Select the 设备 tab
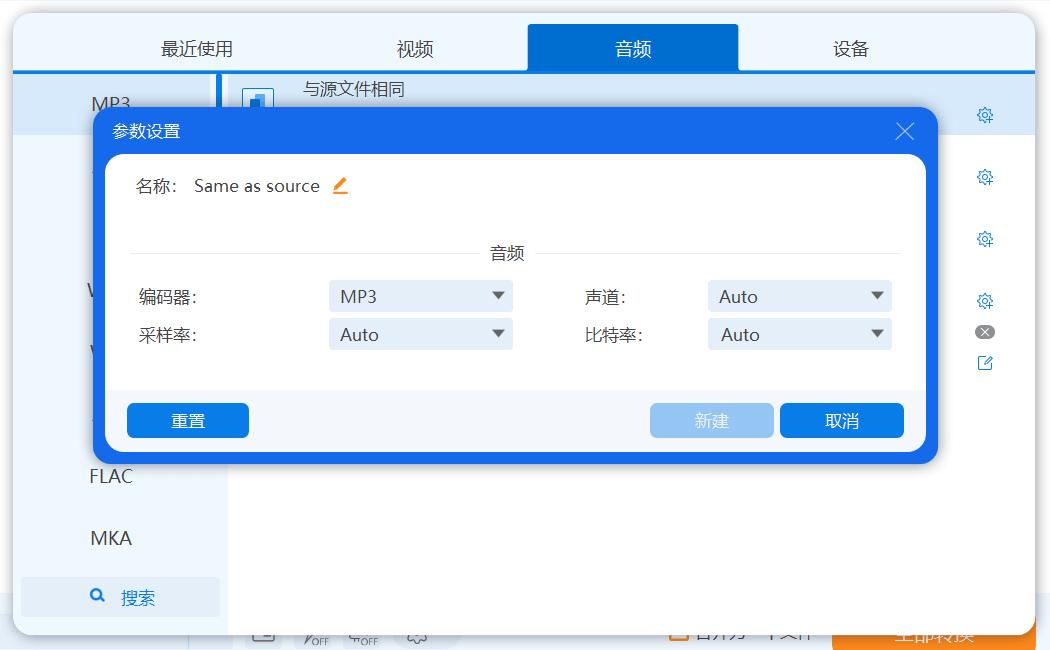 point(849,46)
